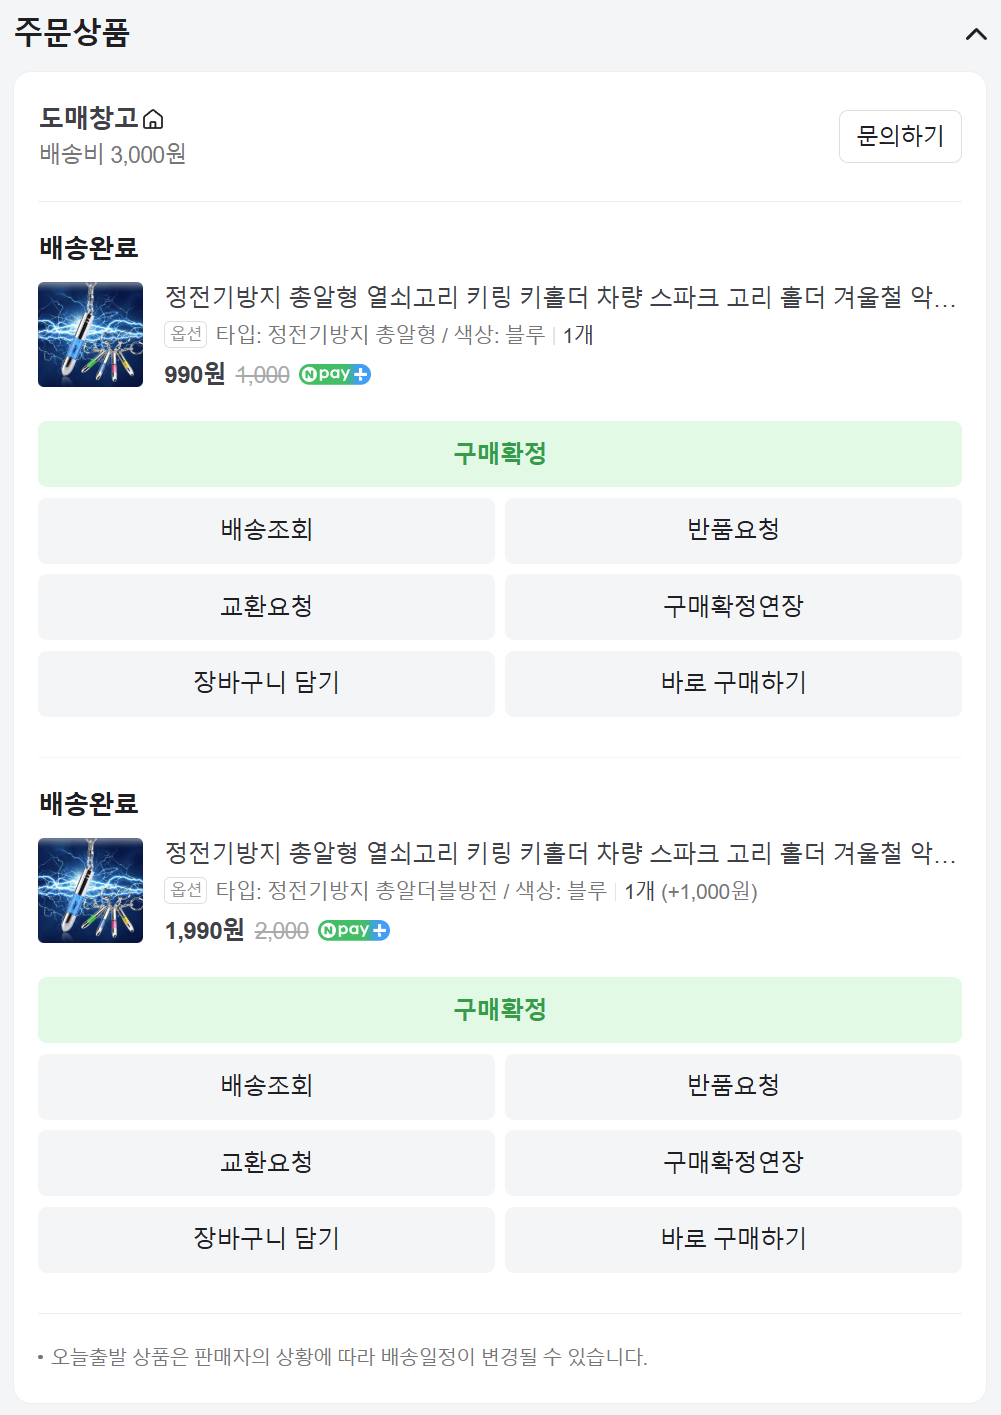Track delivery for the 990원 item
Screen dimensions: 1001x1415
click(x=266, y=530)
